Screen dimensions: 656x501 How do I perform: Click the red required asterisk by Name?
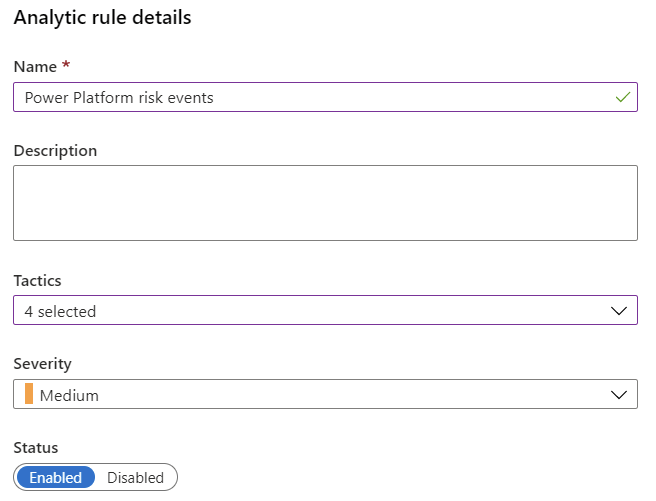pyautogui.click(x=66, y=65)
